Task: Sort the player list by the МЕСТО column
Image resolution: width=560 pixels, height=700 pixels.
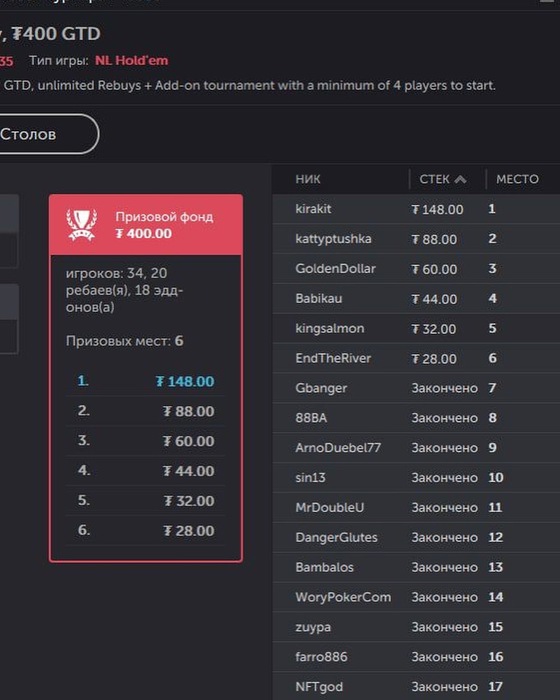Action: coord(517,179)
